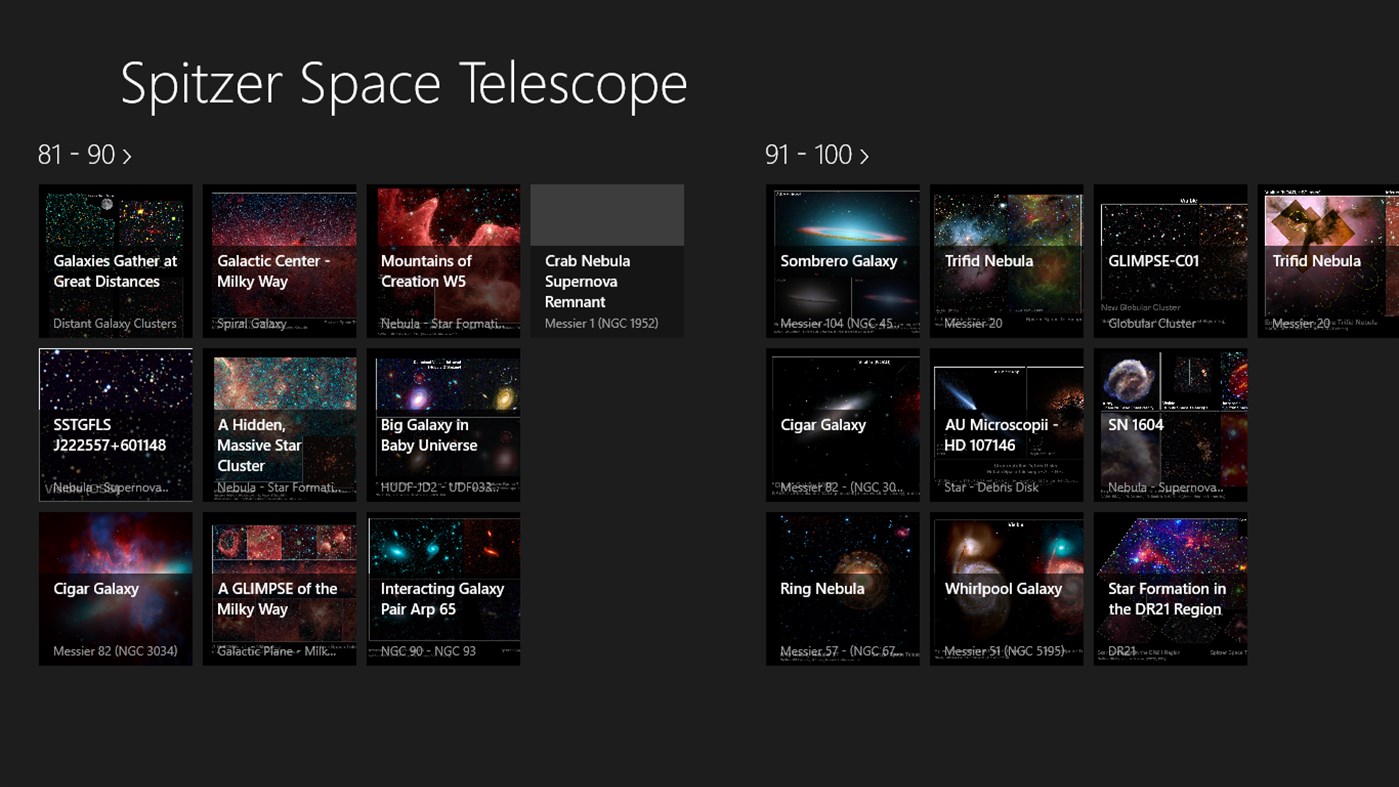Open the 91 - 100 group link

tap(864, 155)
